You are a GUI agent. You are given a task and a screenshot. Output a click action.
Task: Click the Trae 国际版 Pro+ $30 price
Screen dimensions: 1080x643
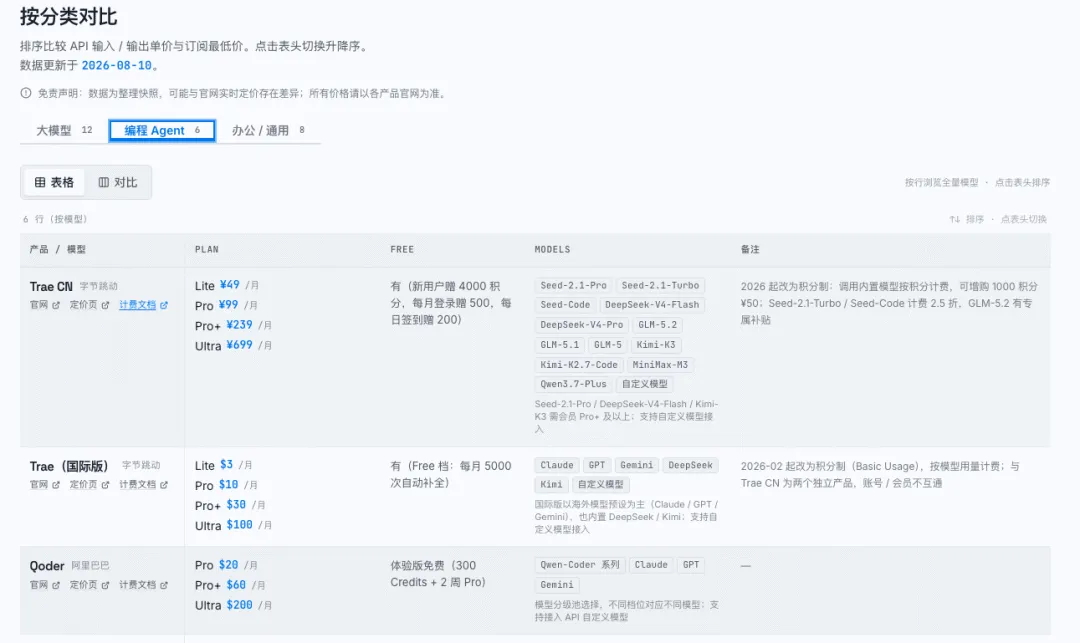236,505
